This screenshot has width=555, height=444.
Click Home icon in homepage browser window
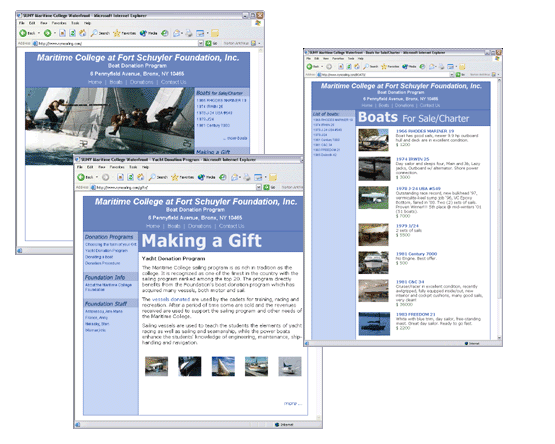82,33
